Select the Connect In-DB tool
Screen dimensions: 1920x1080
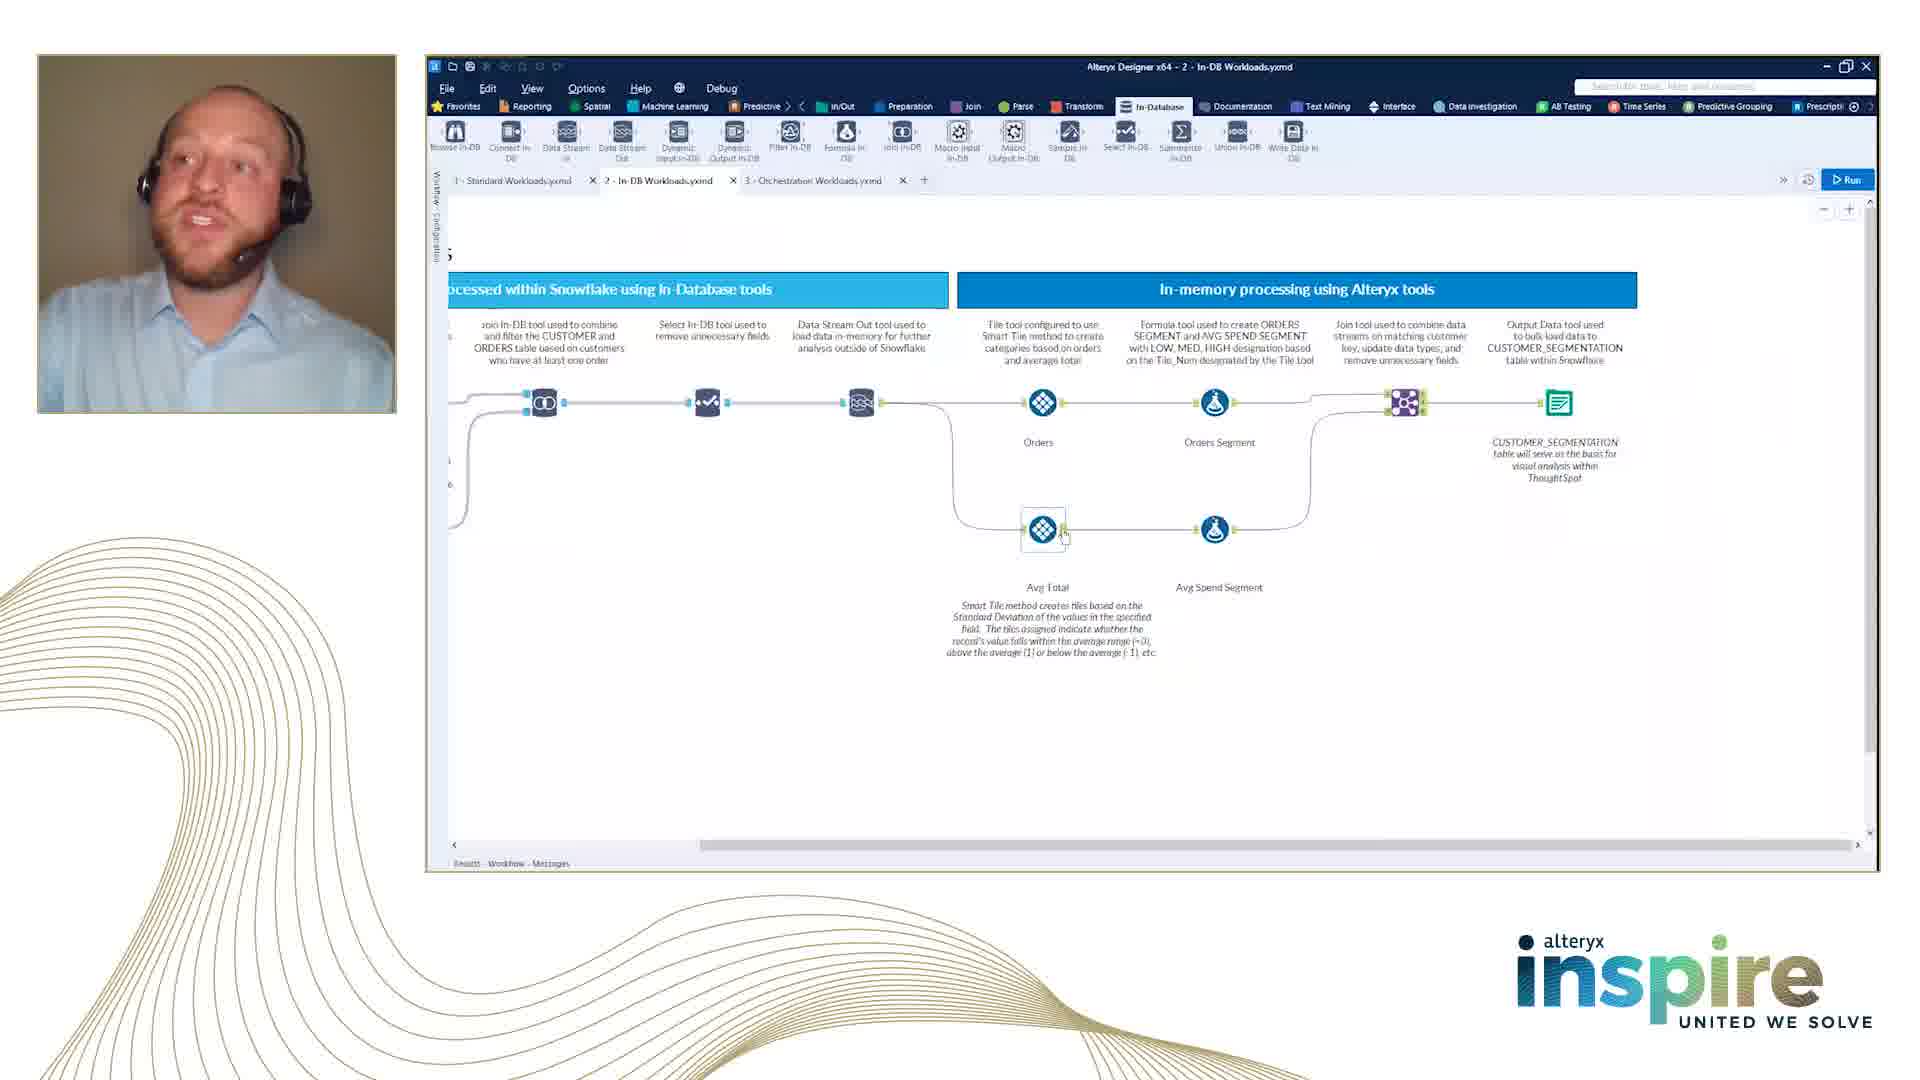(510, 141)
